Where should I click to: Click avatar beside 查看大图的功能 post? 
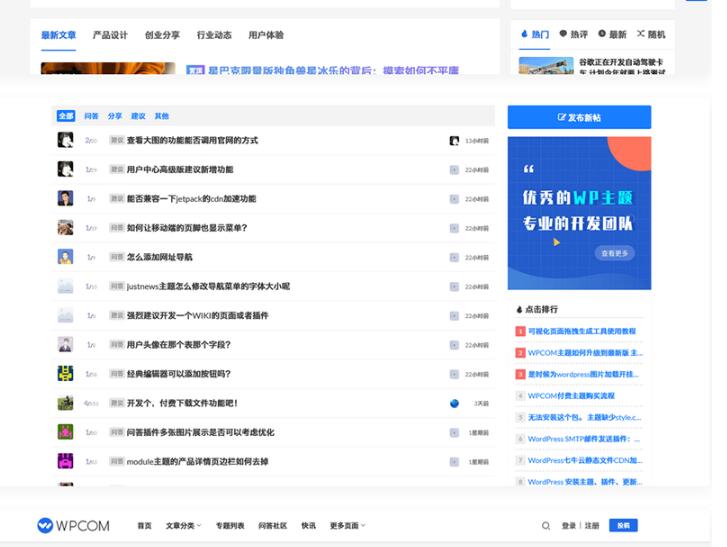pyautogui.click(x=65, y=141)
